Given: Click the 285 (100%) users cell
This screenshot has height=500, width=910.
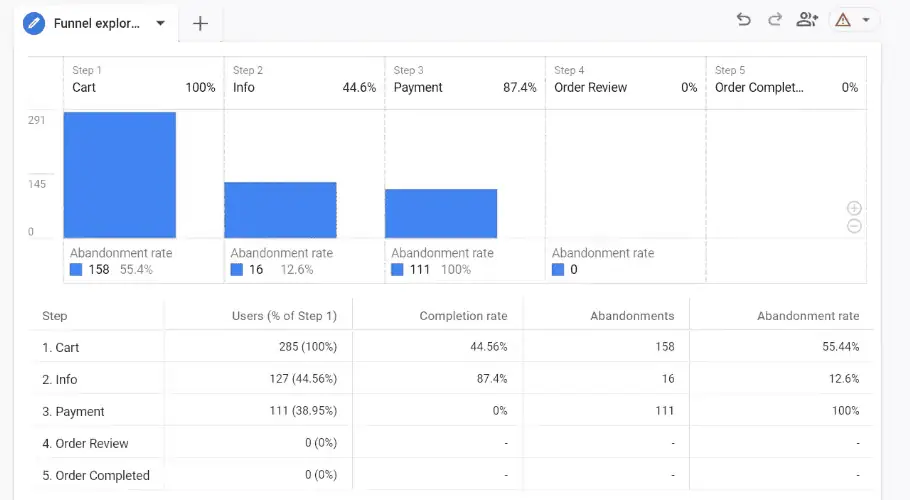Looking at the screenshot, I should [308, 347].
